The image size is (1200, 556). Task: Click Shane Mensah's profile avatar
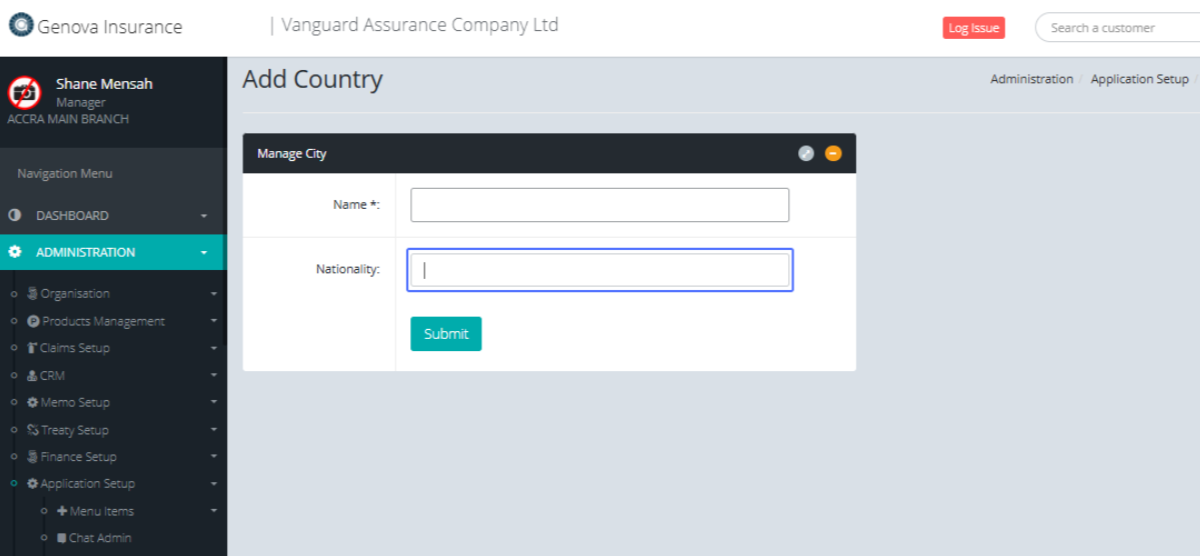point(25,93)
